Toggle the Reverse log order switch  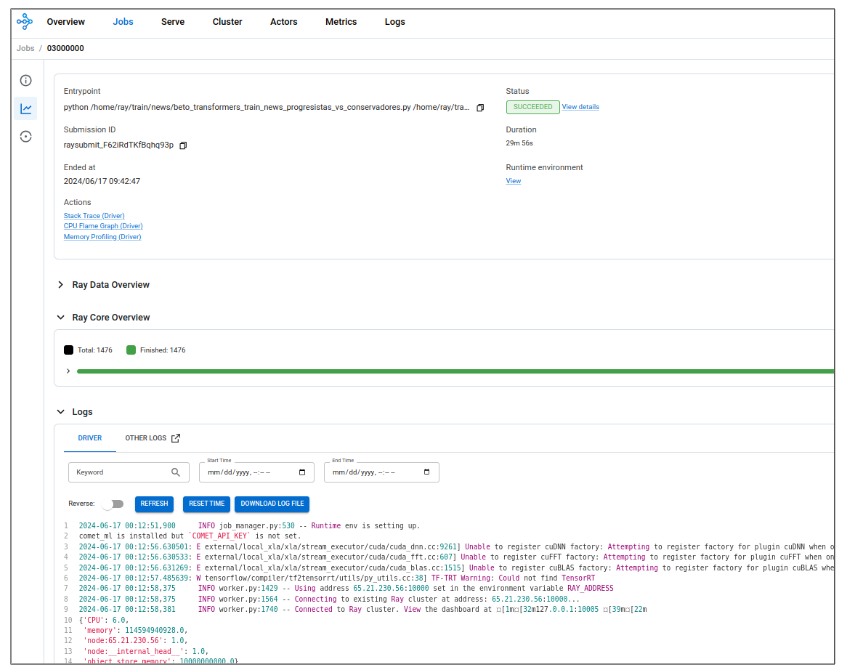click(x=111, y=503)
